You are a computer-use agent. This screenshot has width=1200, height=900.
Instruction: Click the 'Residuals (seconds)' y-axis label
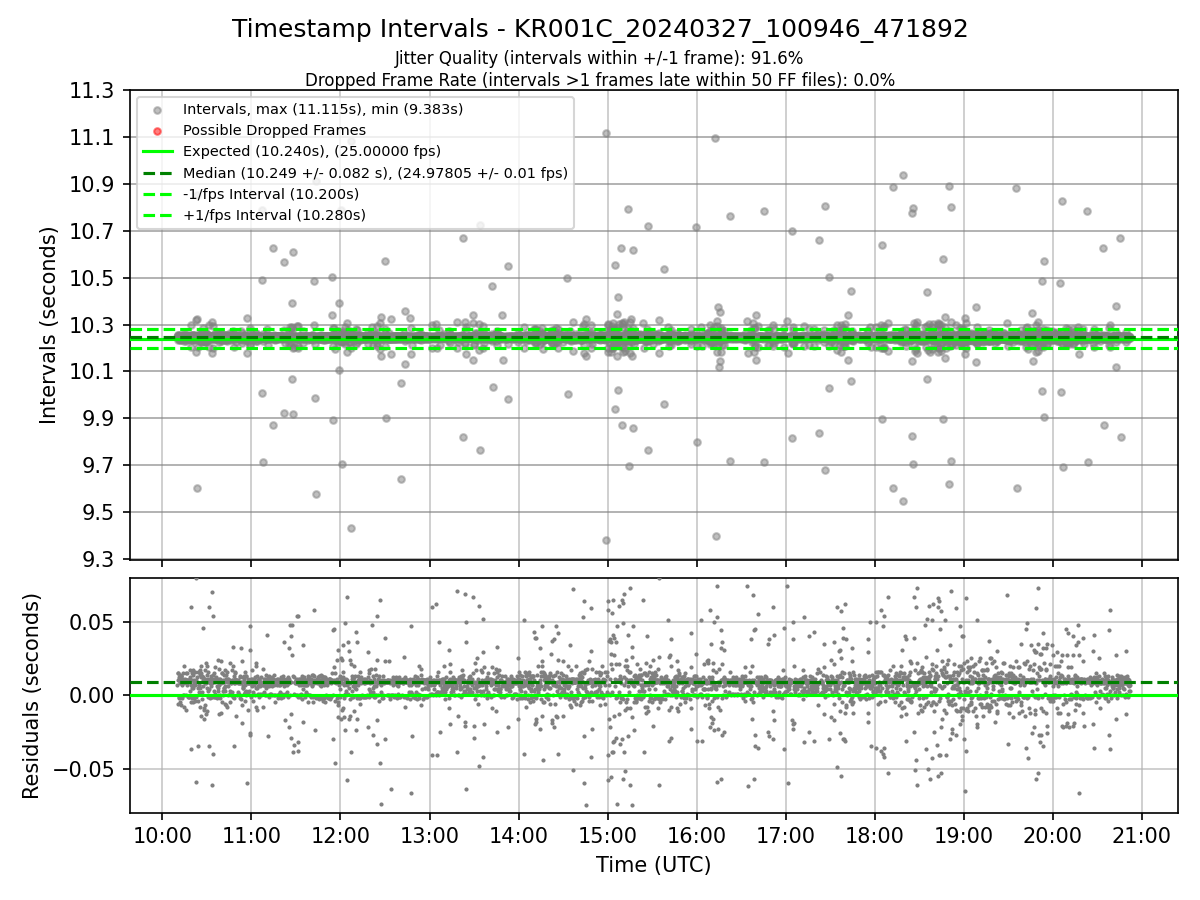pos(31,696)
